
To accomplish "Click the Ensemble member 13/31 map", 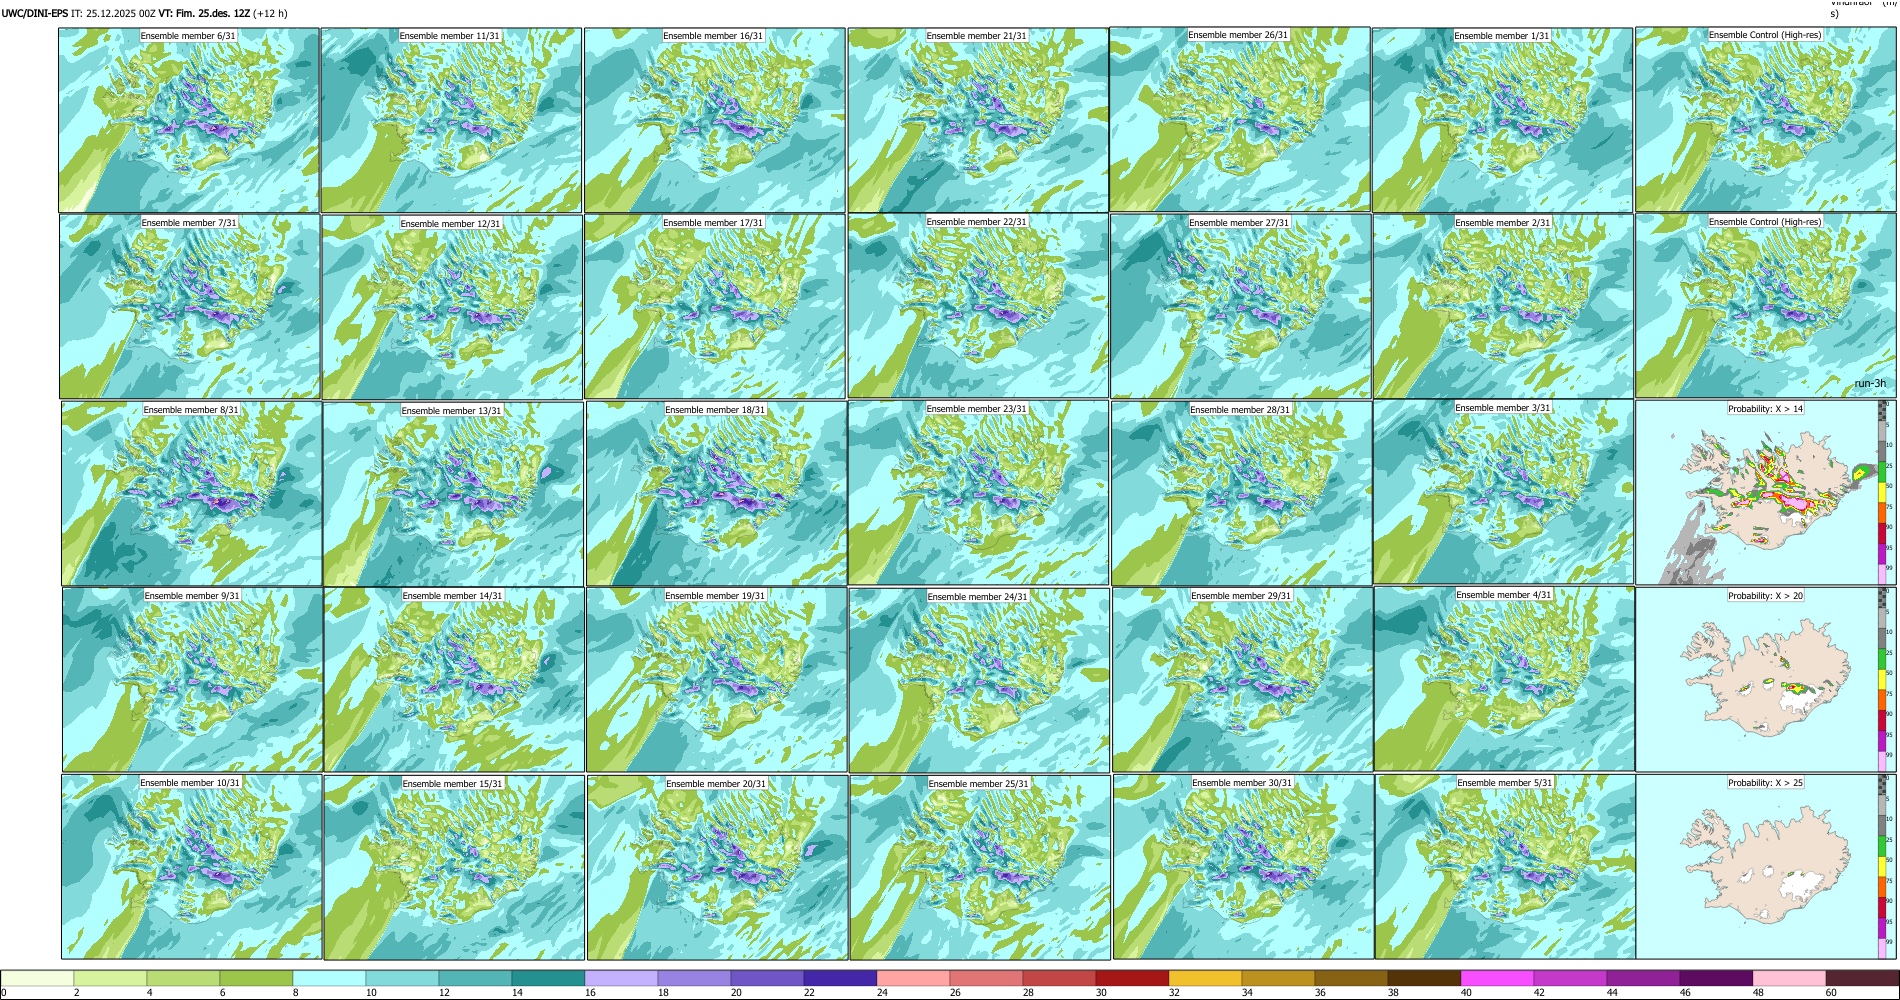I will click(x=453, y=494).
